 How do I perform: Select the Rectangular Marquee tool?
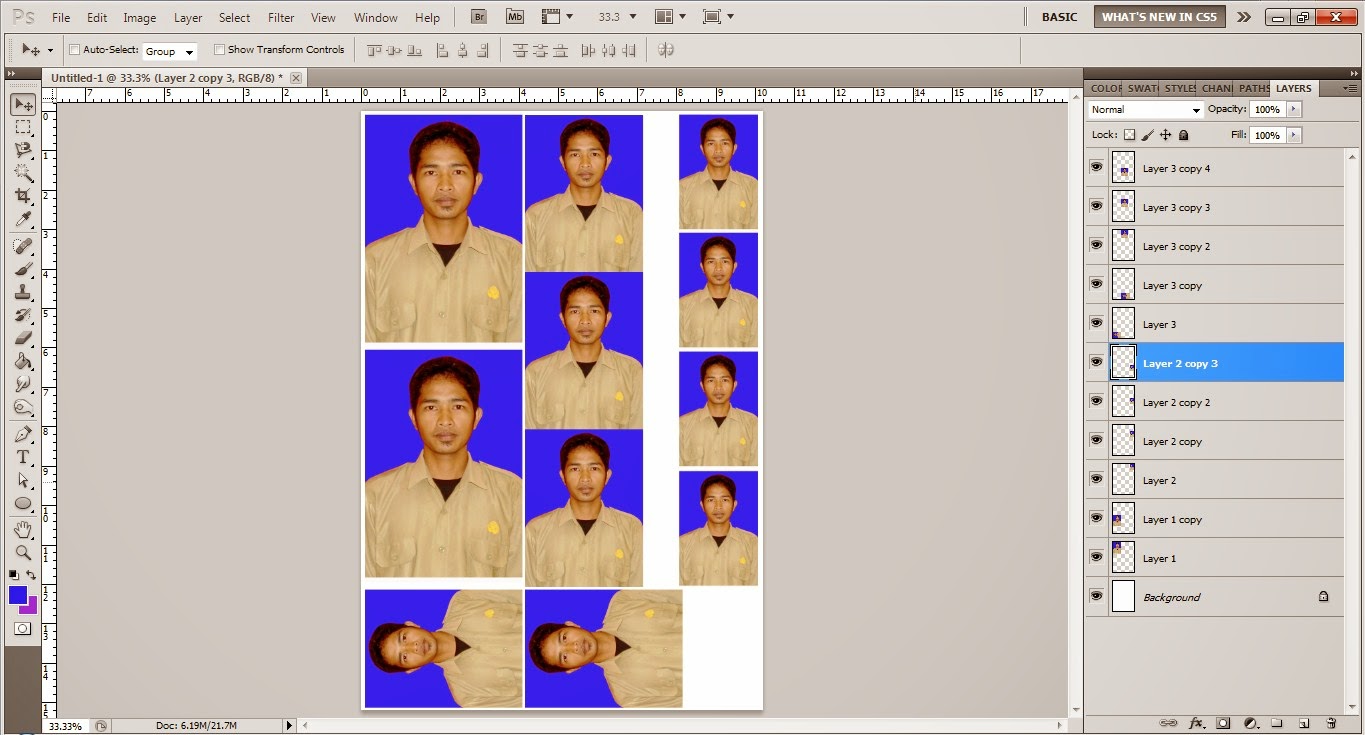(23, 127)
